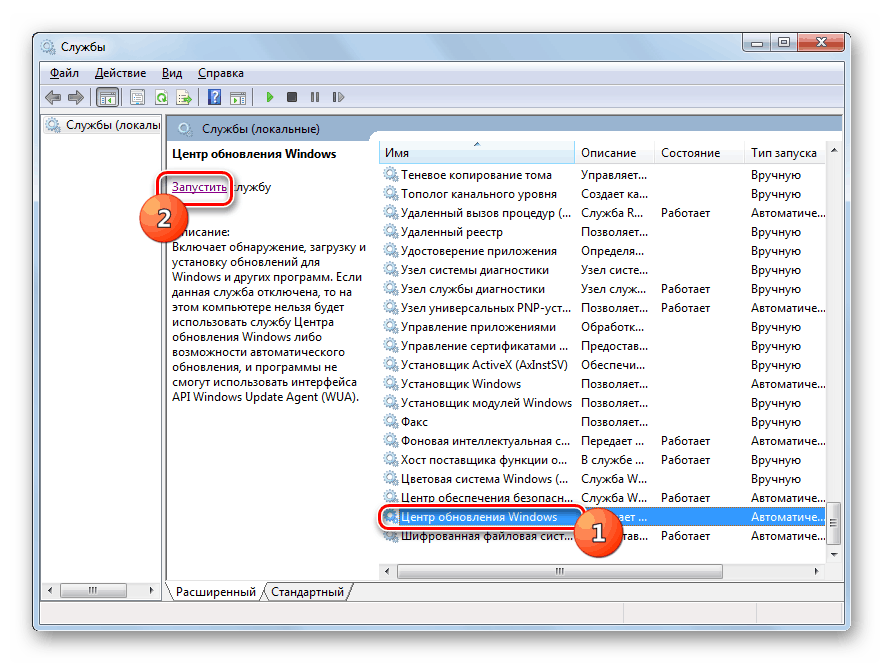Minimize the Службы window
The height and width of the screenshot is (664, 884).
tap(757, 42)
